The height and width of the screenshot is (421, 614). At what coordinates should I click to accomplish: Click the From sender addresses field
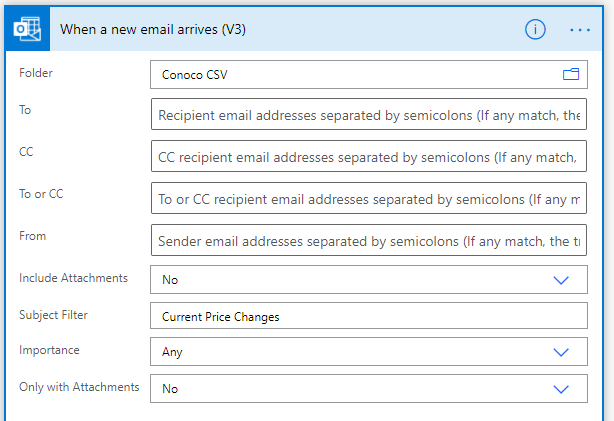(369, 240)
